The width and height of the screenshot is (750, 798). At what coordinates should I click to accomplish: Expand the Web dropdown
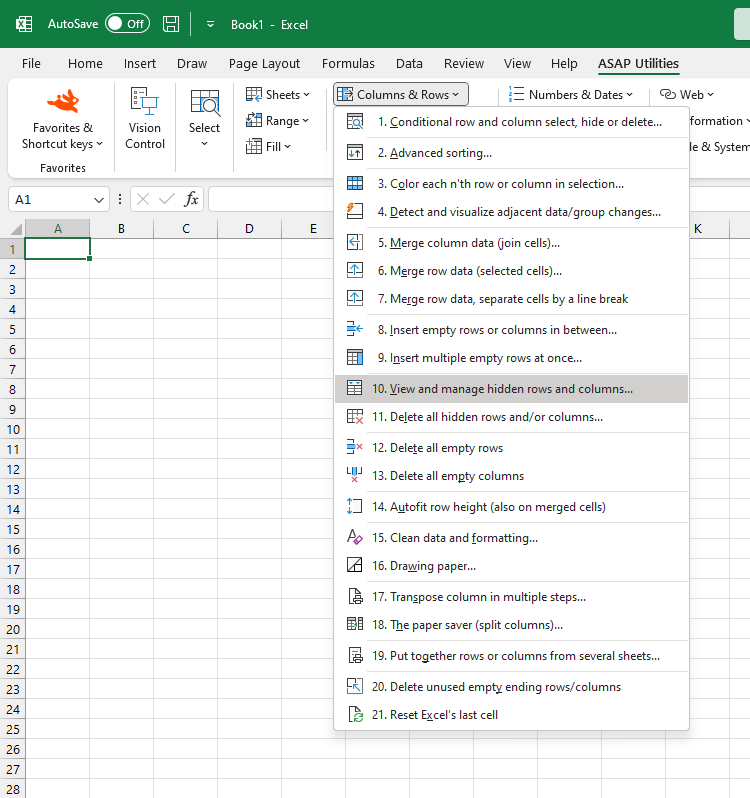coord(686,95)
